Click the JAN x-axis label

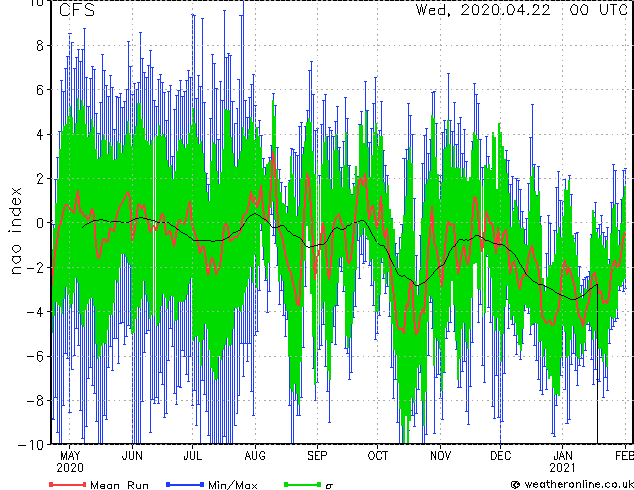tap(562, 456)
